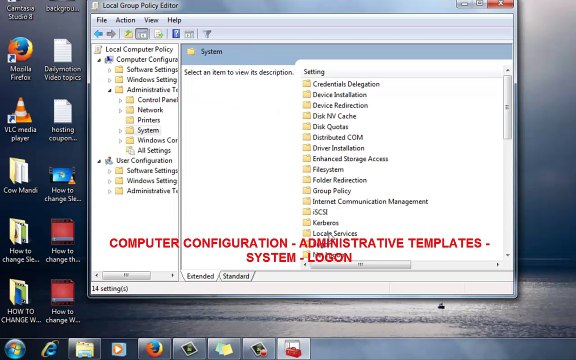Click the settings list horizontal scrollbar thumb
Viewport: 576px width, 360px height.
[x=360, y=264]
